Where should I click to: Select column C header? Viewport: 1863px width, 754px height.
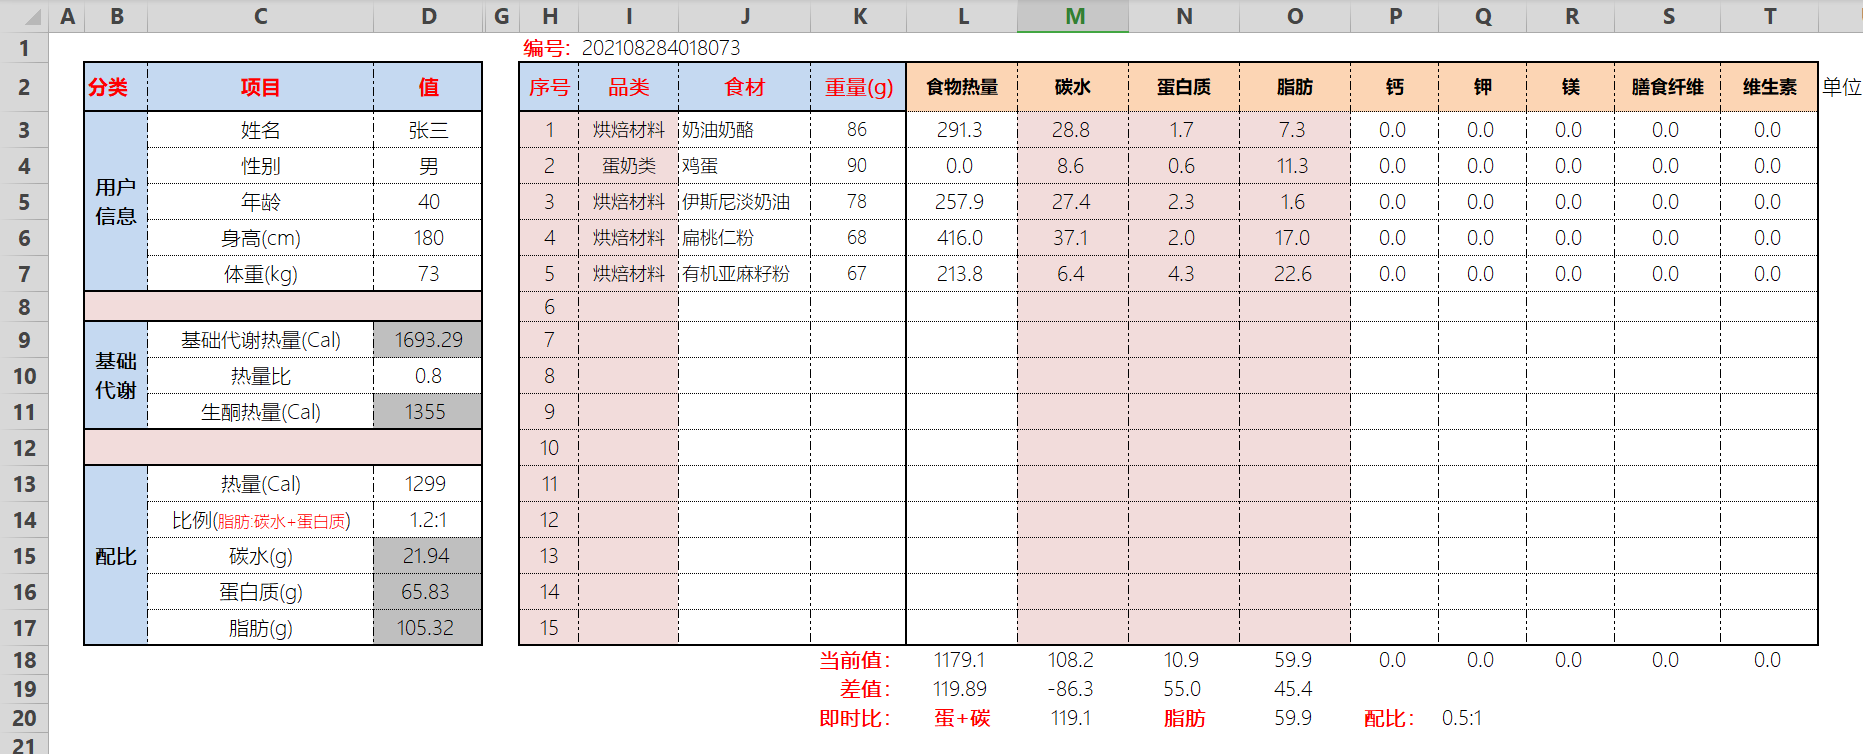point(260,16)
